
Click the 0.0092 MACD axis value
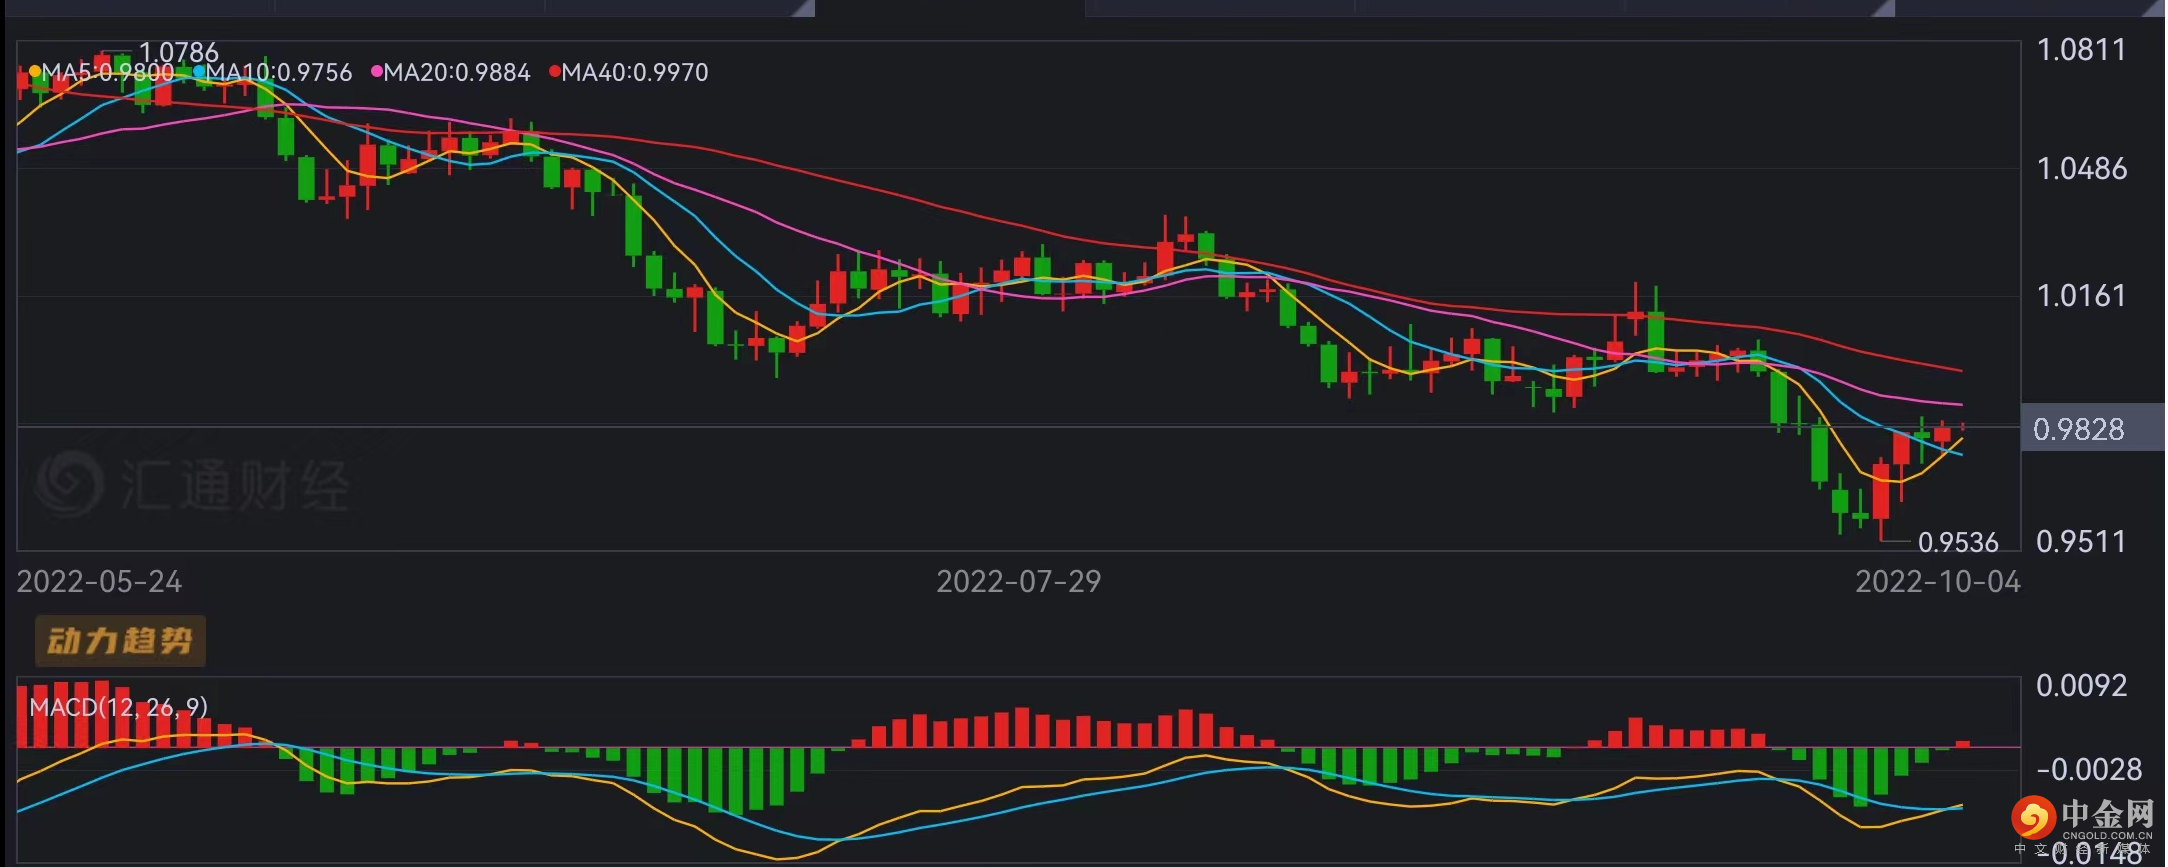2082,685
